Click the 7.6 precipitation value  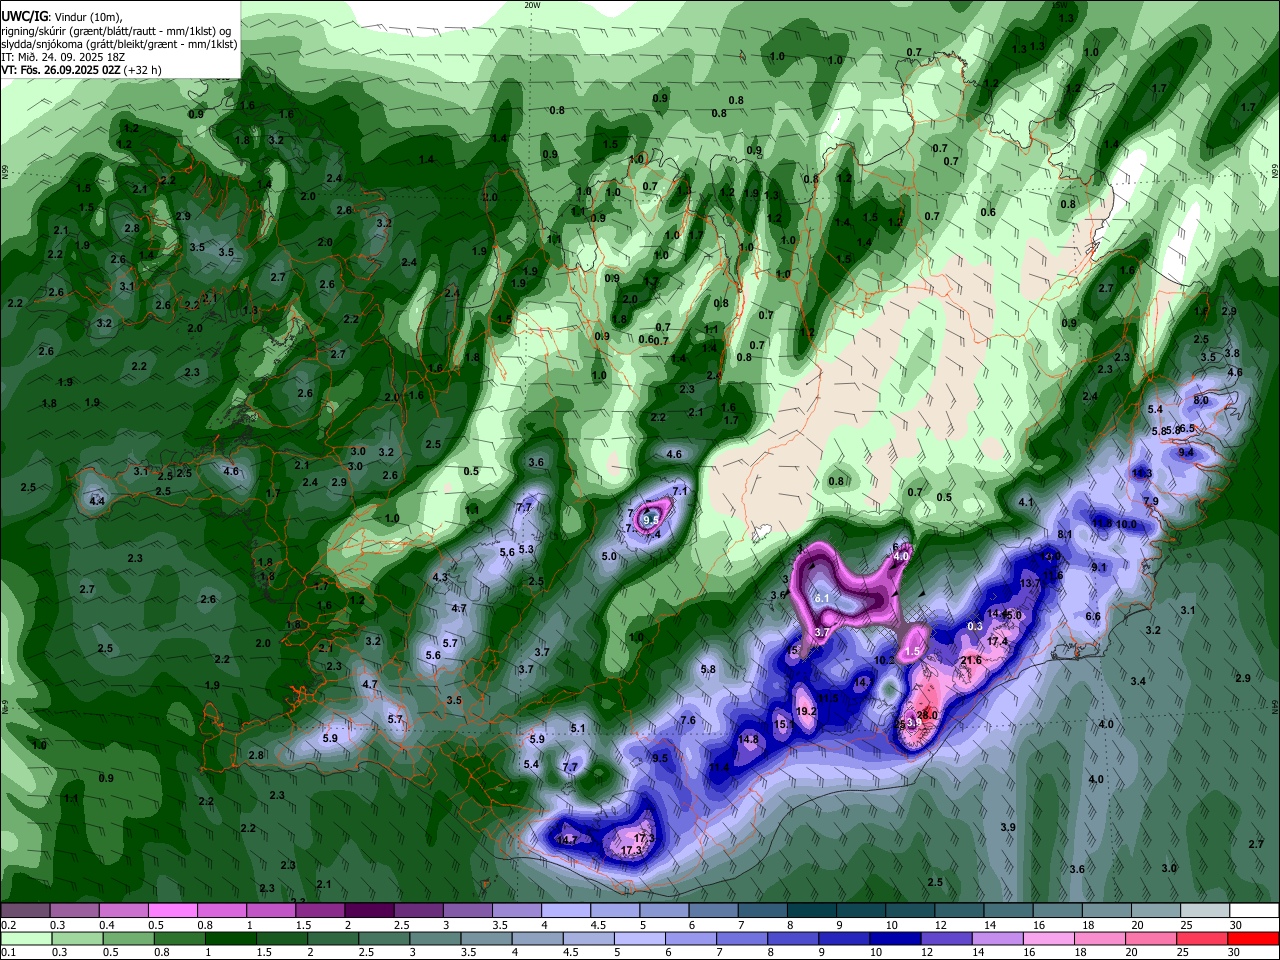coord(688,720)
